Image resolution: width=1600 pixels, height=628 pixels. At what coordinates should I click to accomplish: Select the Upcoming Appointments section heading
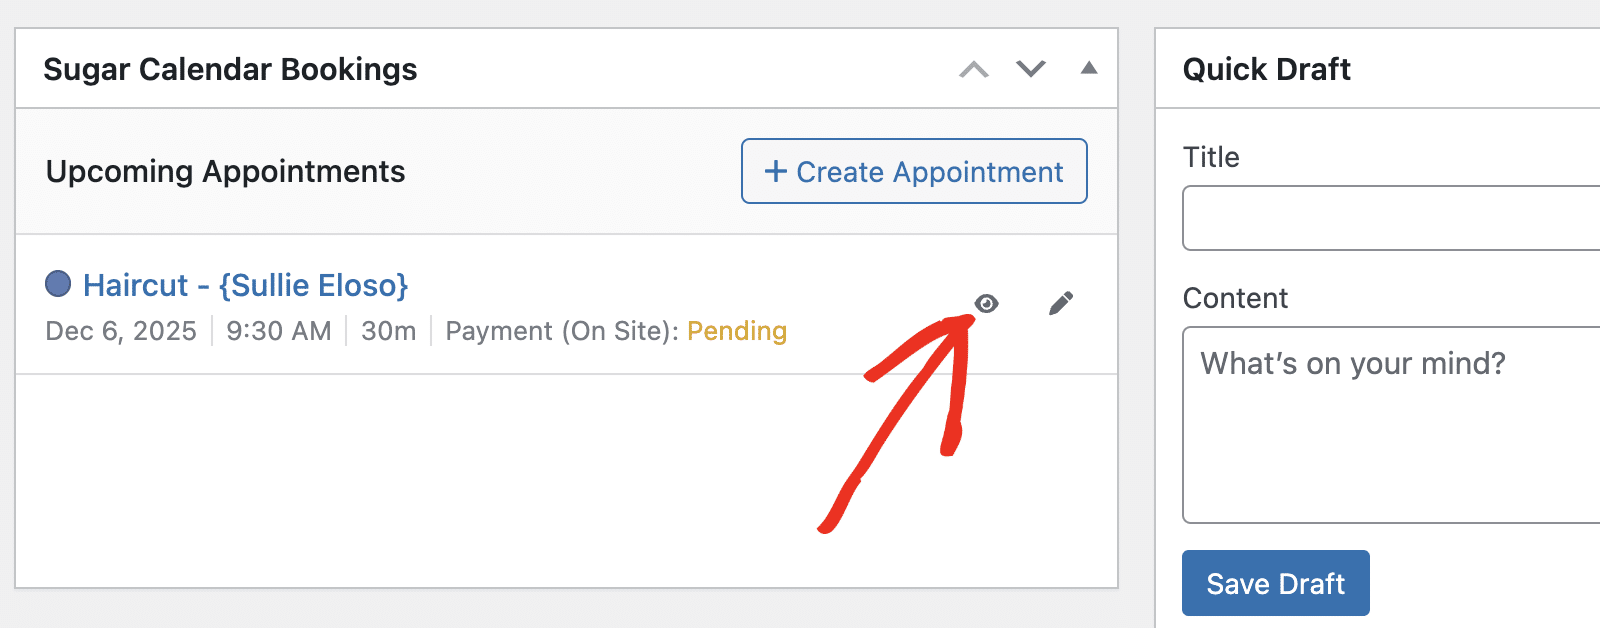click(x=225, y=171)
